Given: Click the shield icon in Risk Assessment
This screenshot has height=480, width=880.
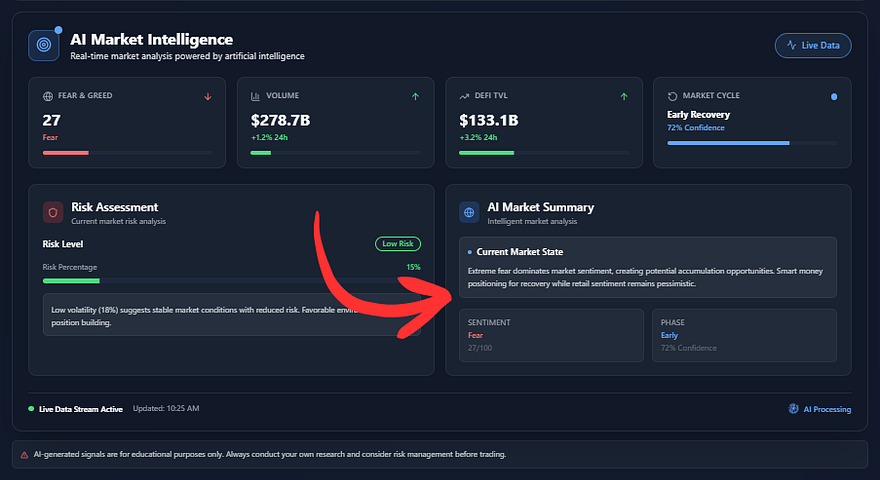Looking at the screenshot, I should point(53,212).
